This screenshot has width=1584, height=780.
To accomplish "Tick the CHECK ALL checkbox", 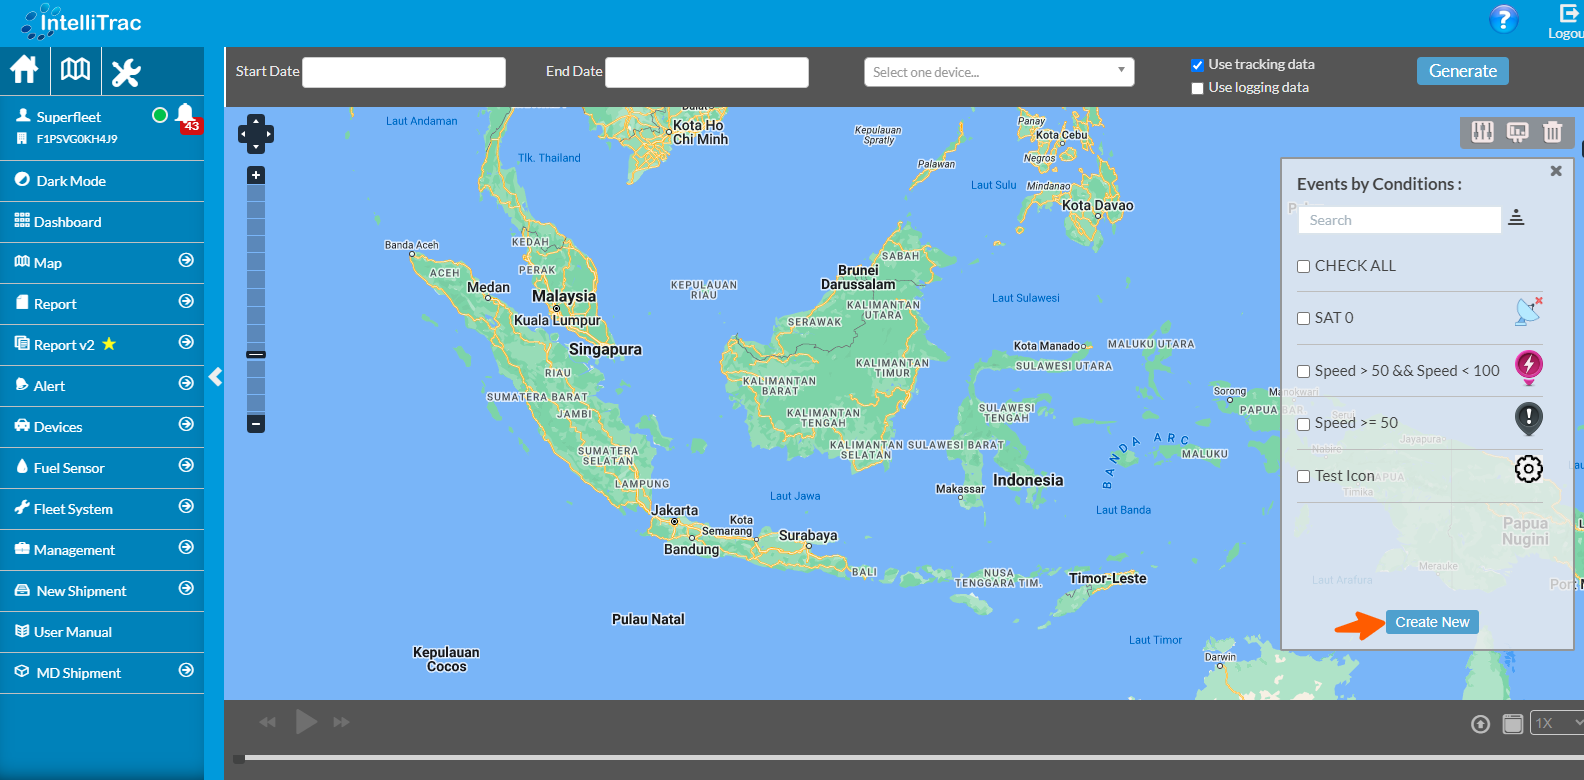I will click(1304, 266).
